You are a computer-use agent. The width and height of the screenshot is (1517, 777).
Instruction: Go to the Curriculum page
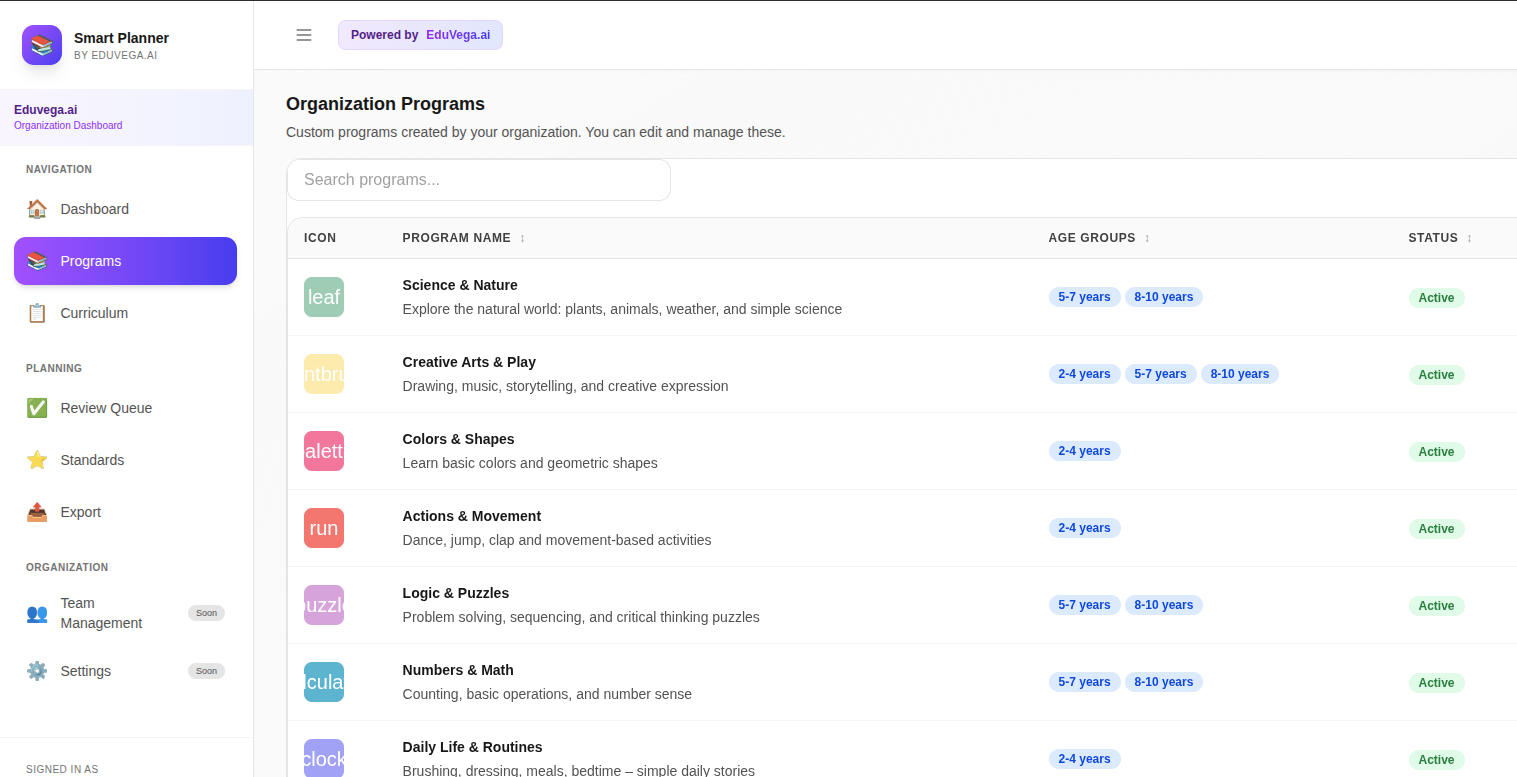pos(94,313)
